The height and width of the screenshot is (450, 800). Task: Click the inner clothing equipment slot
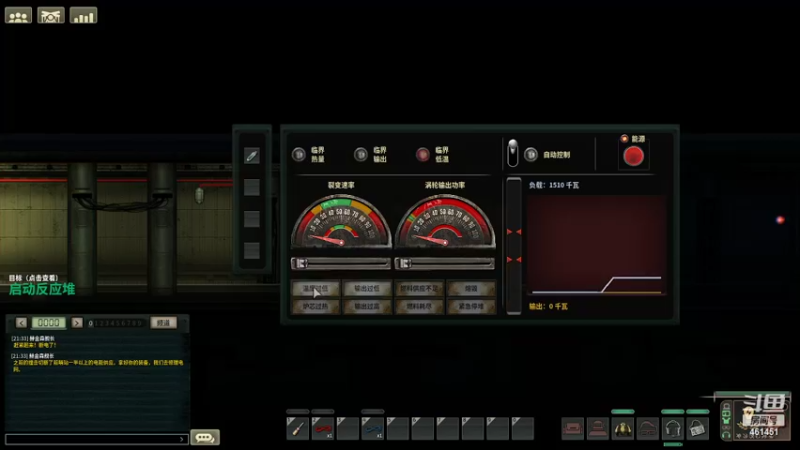572,429
